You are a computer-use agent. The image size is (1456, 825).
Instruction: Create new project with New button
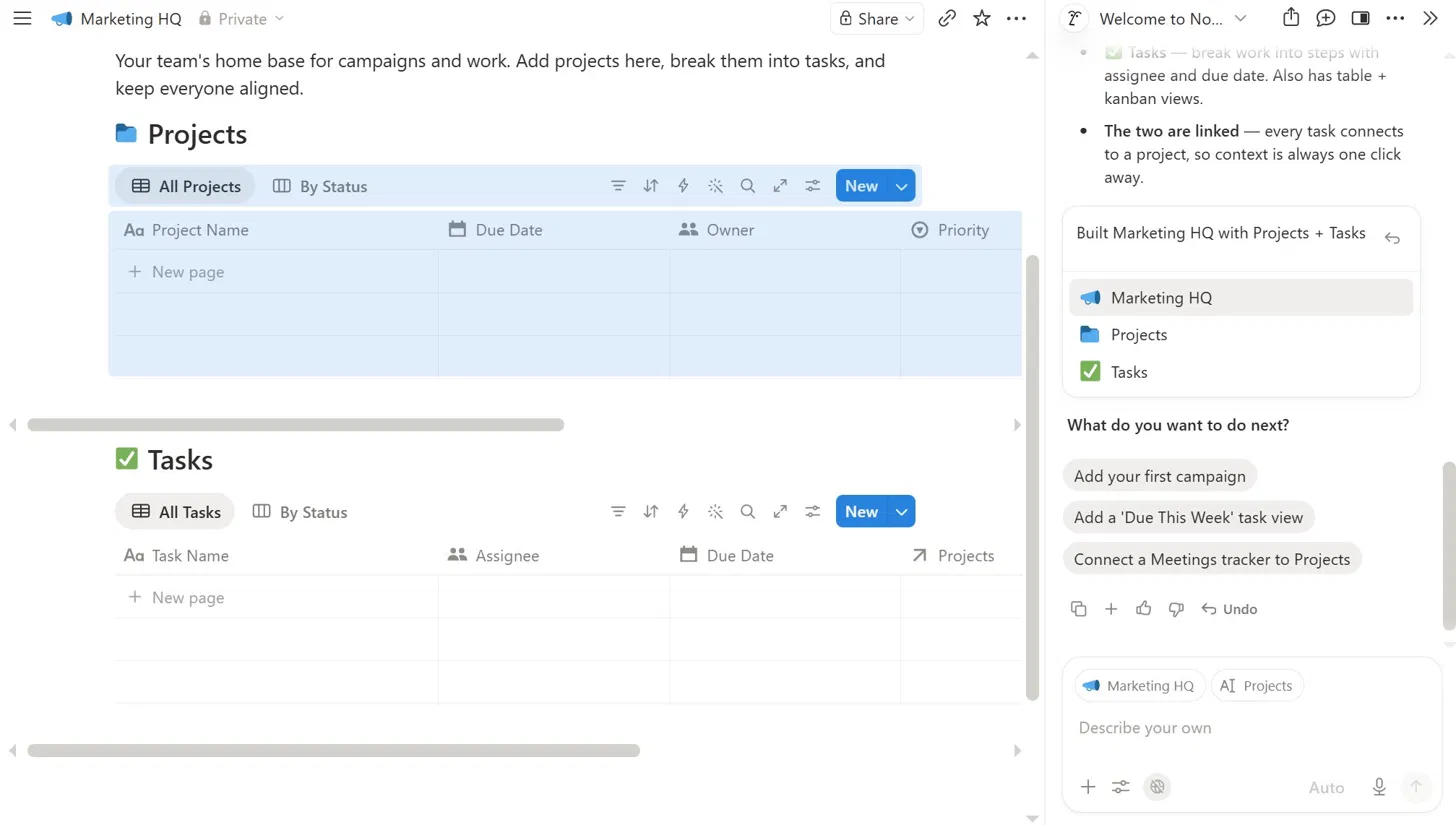pos(861,186)
